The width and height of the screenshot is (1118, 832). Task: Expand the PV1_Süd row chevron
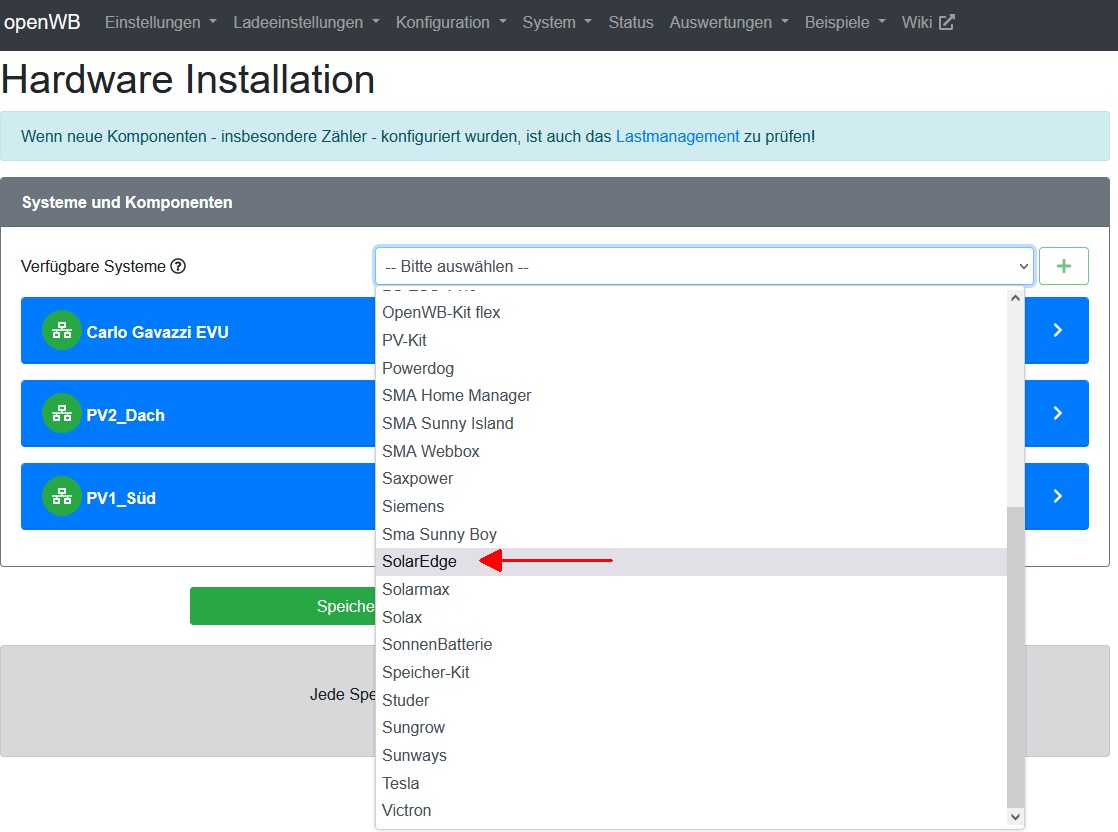pos(1057,497)
